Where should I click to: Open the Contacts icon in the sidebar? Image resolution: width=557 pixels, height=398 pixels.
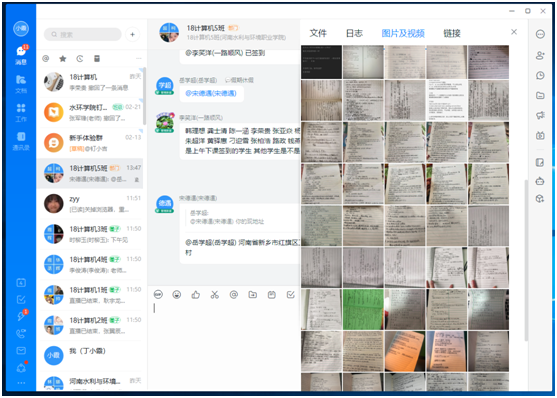[21, 141]
